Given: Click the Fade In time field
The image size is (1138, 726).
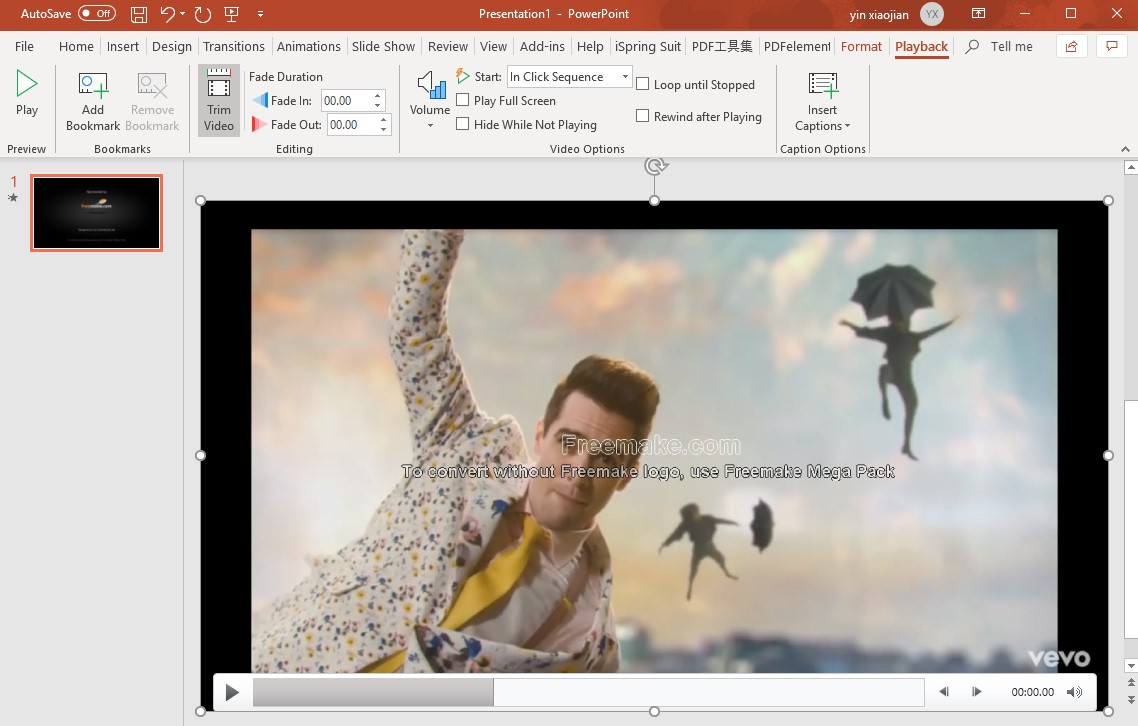Looking at the screenshot, I should click(x=345, y=100).
